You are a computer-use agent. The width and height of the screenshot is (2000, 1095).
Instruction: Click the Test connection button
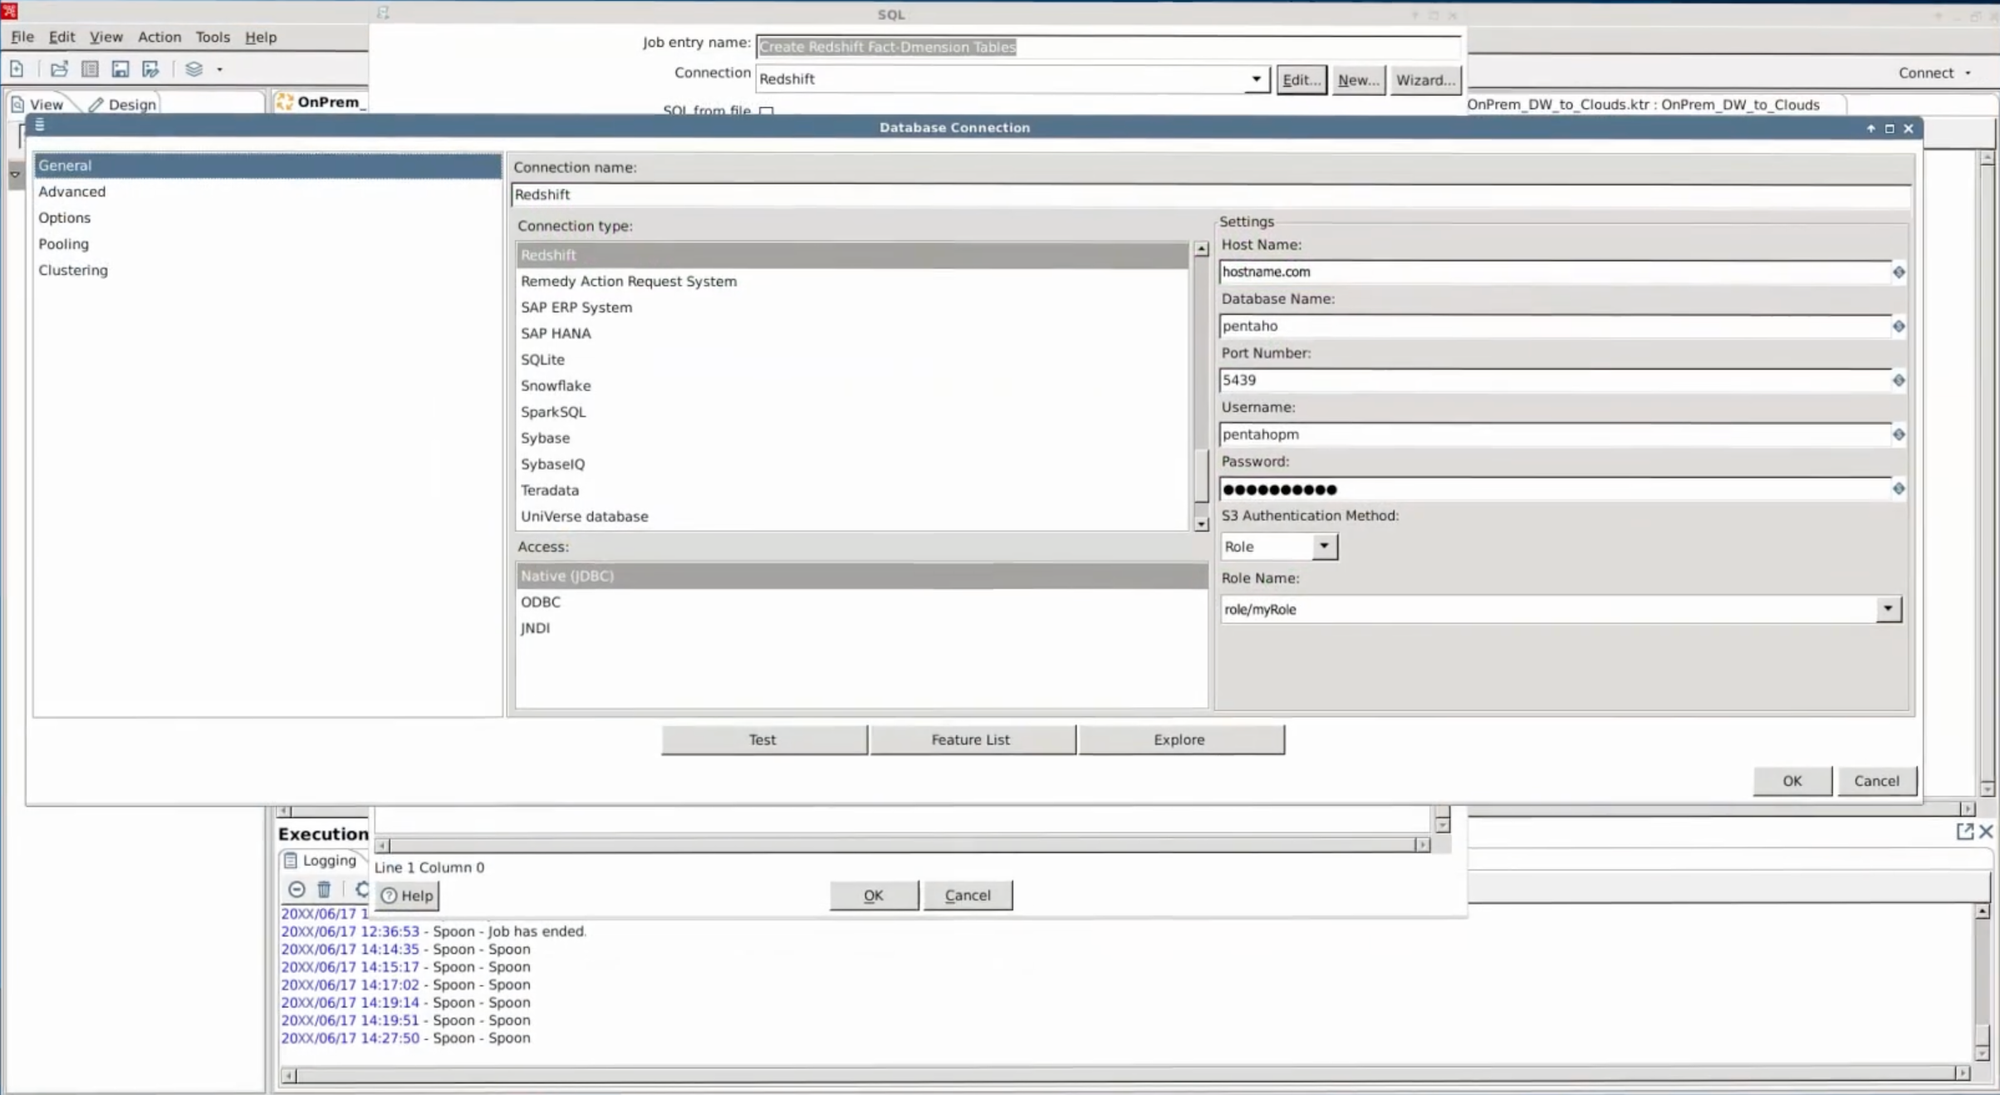763,740
